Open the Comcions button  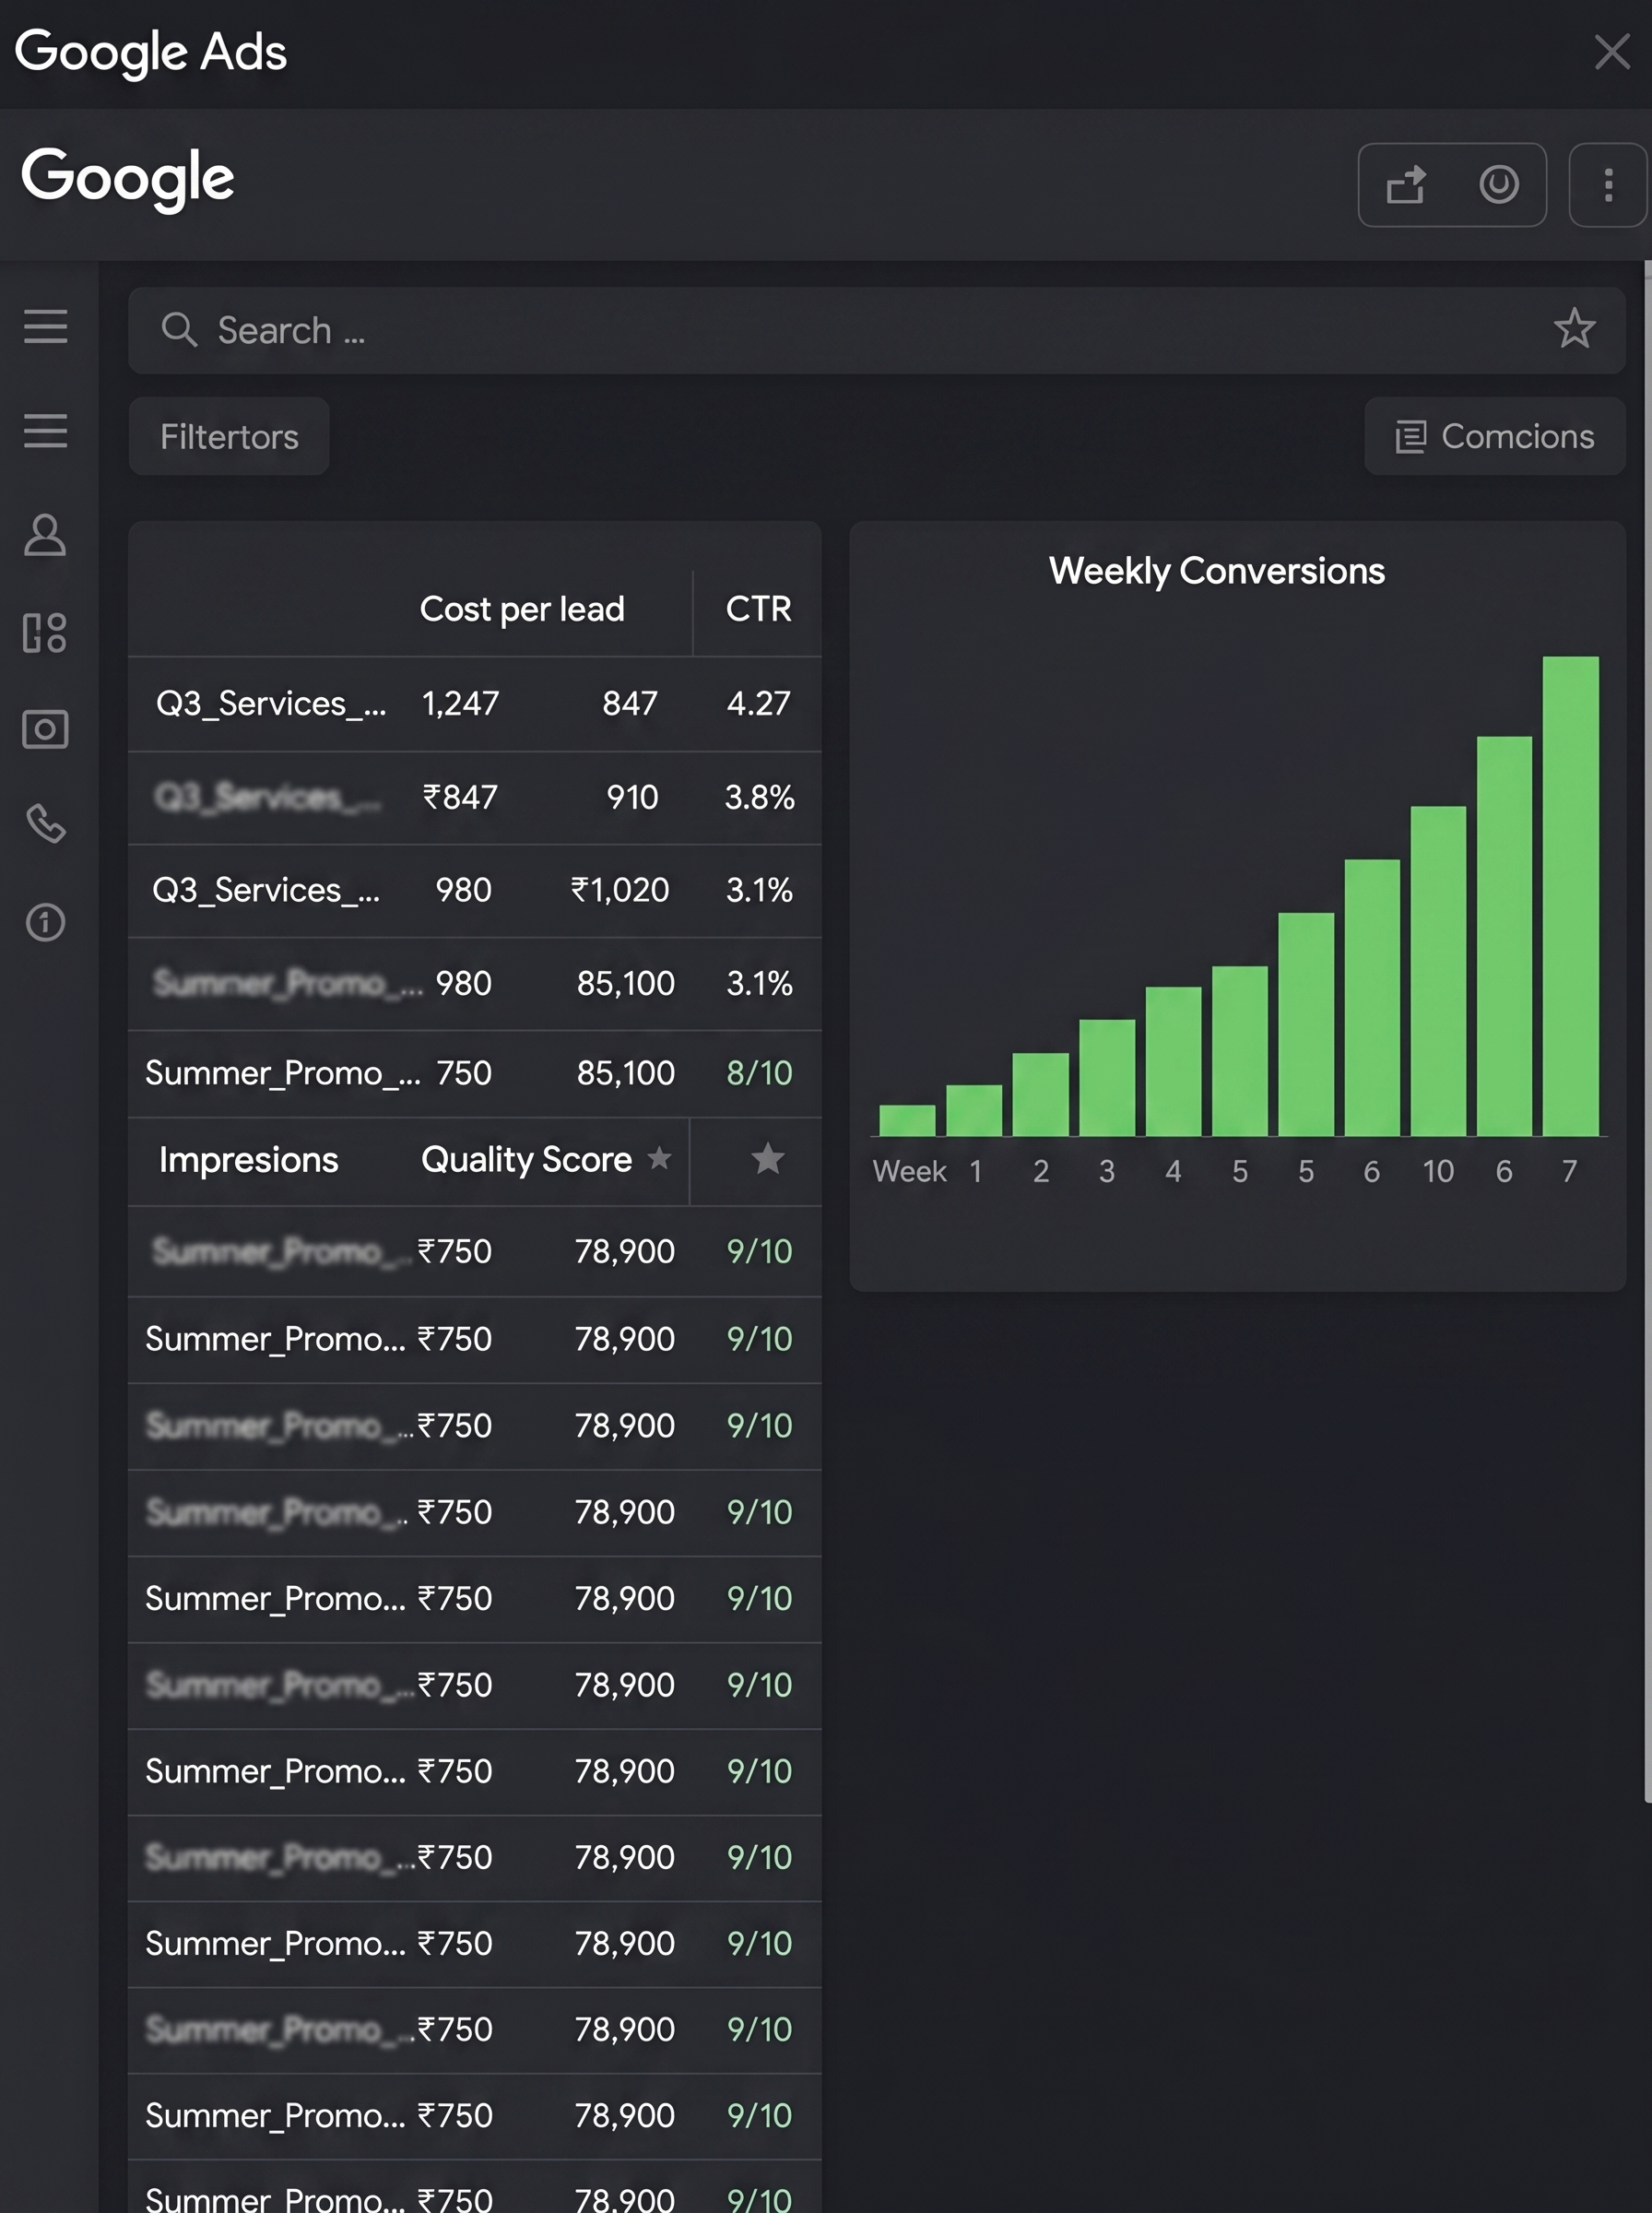(x=1494, y=437)
